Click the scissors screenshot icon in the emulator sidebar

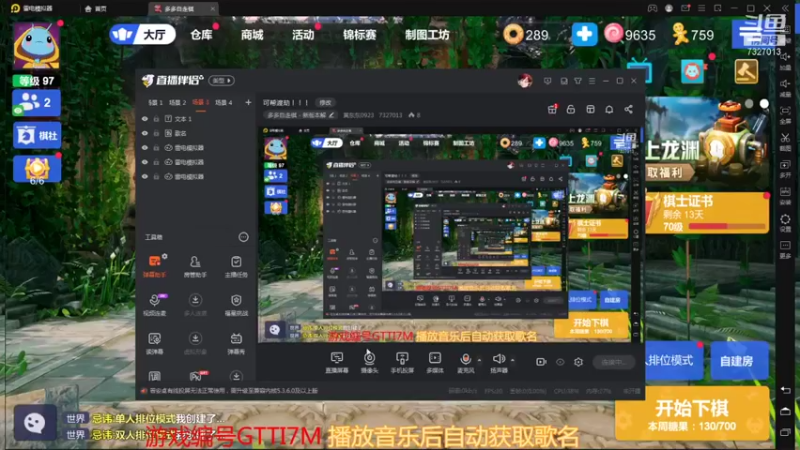785,138
